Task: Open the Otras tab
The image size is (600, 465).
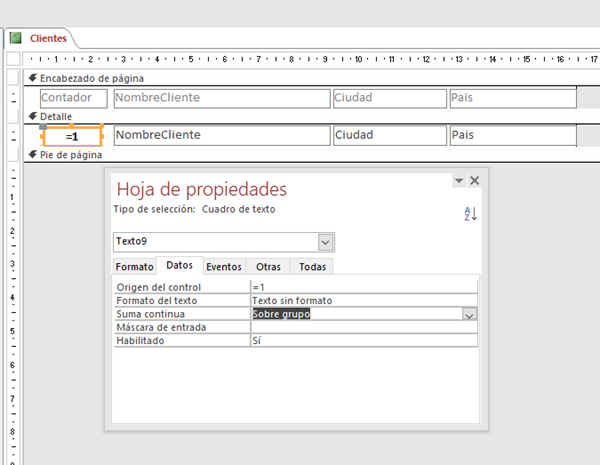Action: click(x=268, y=267)
